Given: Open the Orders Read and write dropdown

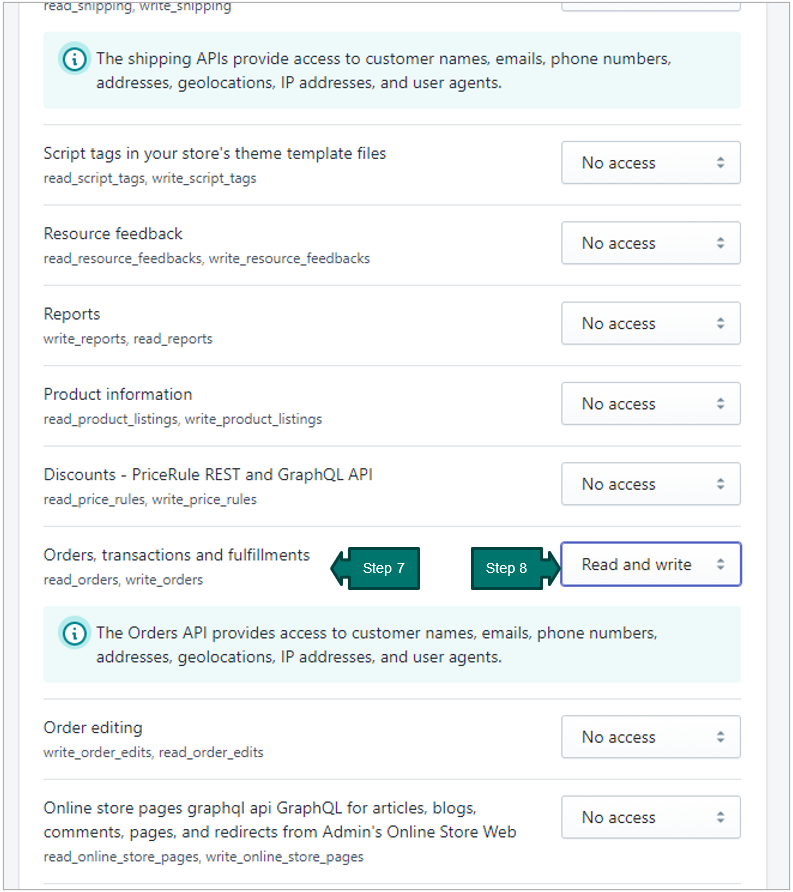Looking at the screenshot, I should tap(651, 564).
